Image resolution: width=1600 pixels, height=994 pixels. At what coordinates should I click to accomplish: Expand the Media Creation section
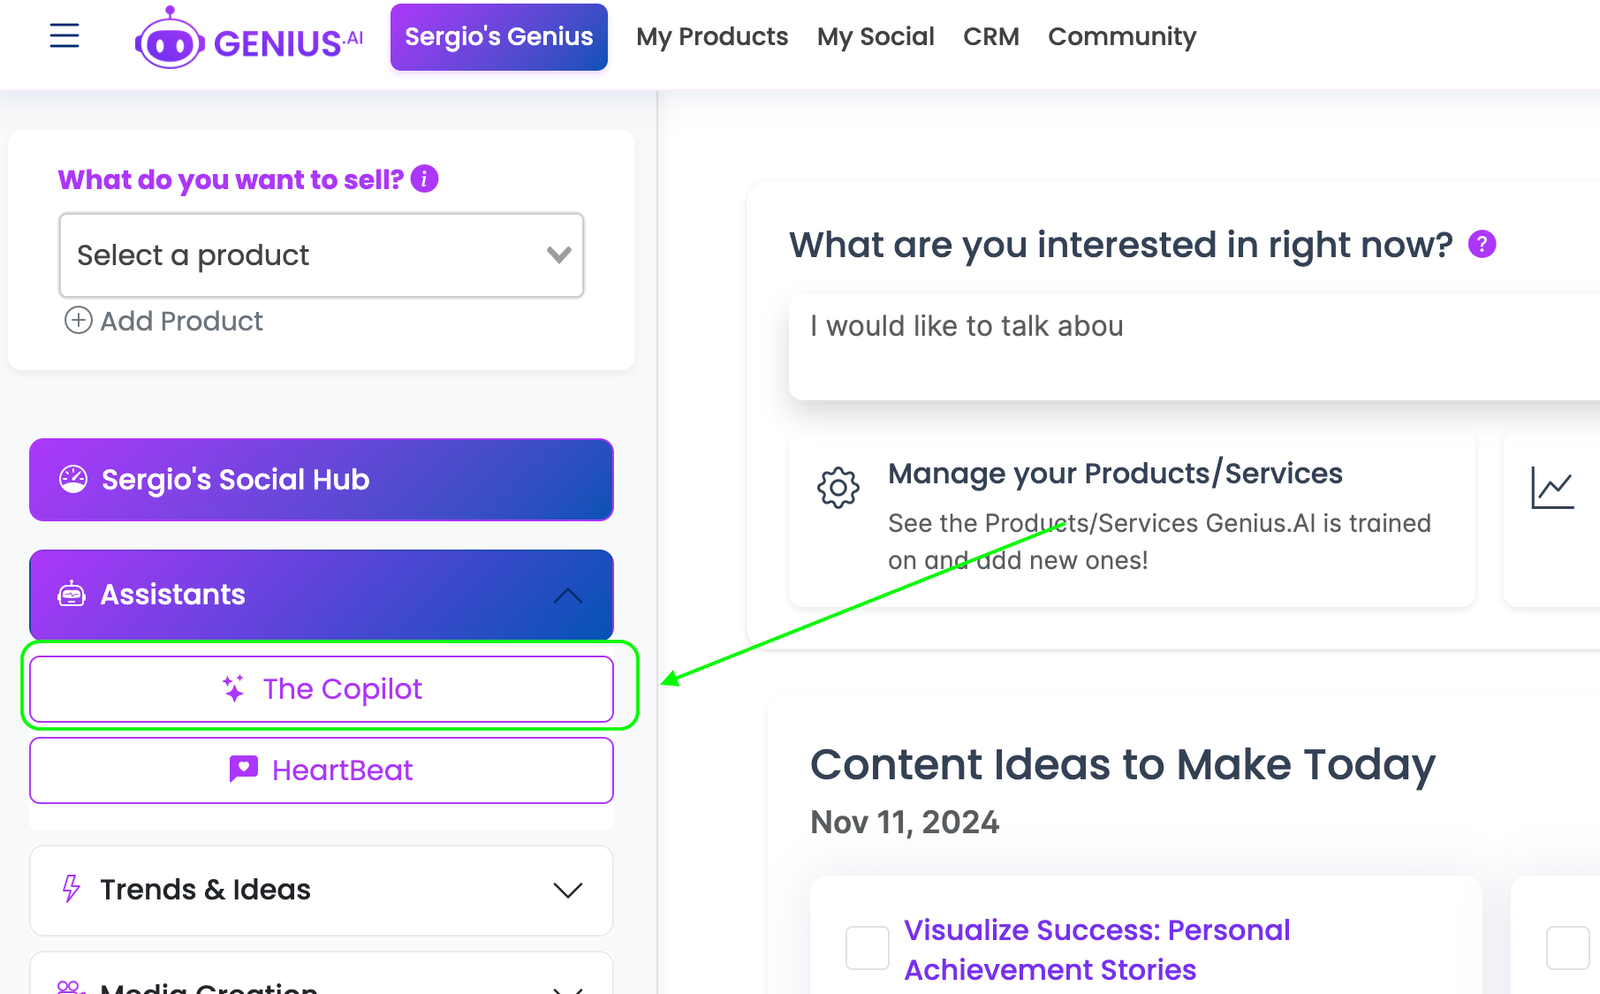point(568,986)
